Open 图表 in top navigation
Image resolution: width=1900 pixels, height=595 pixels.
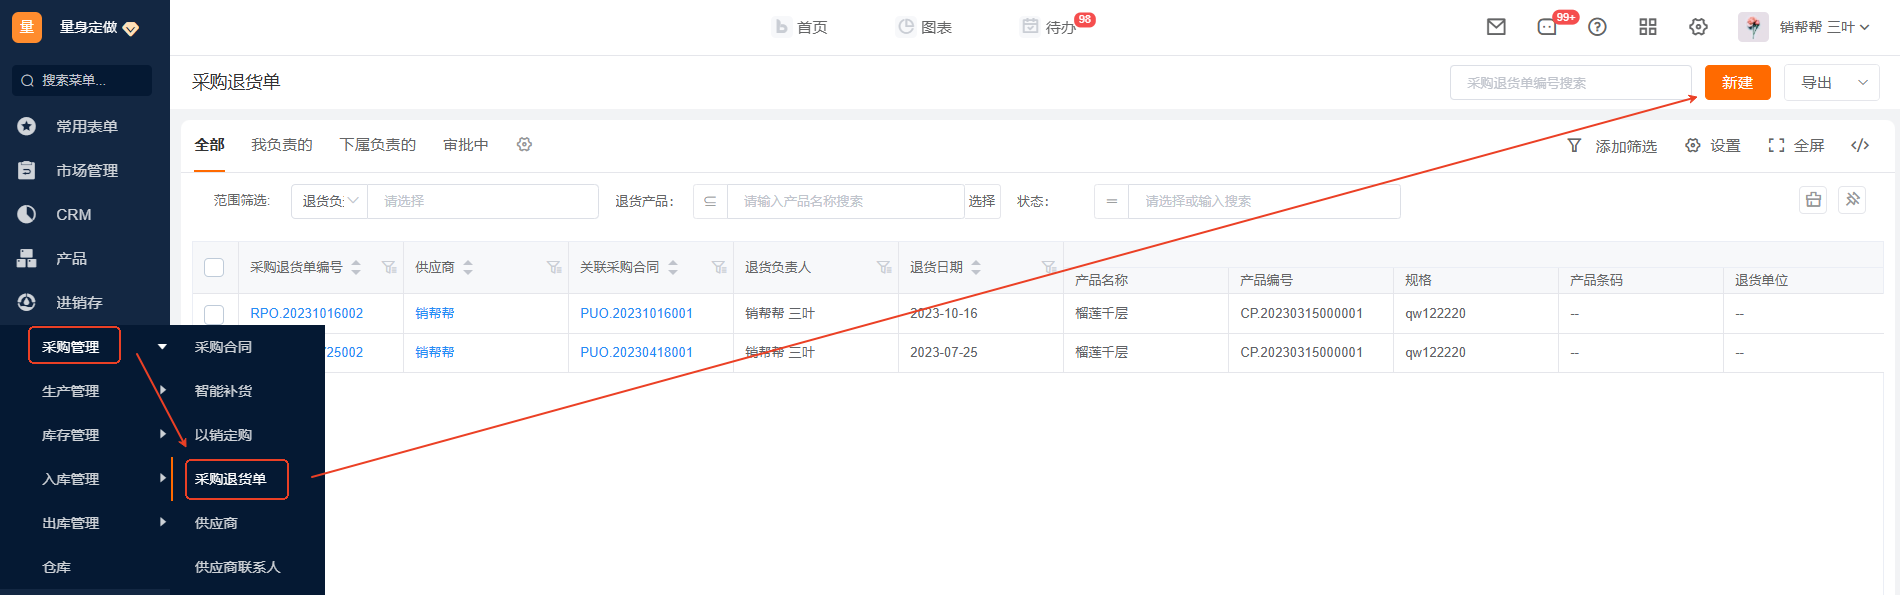click(924, 27)
